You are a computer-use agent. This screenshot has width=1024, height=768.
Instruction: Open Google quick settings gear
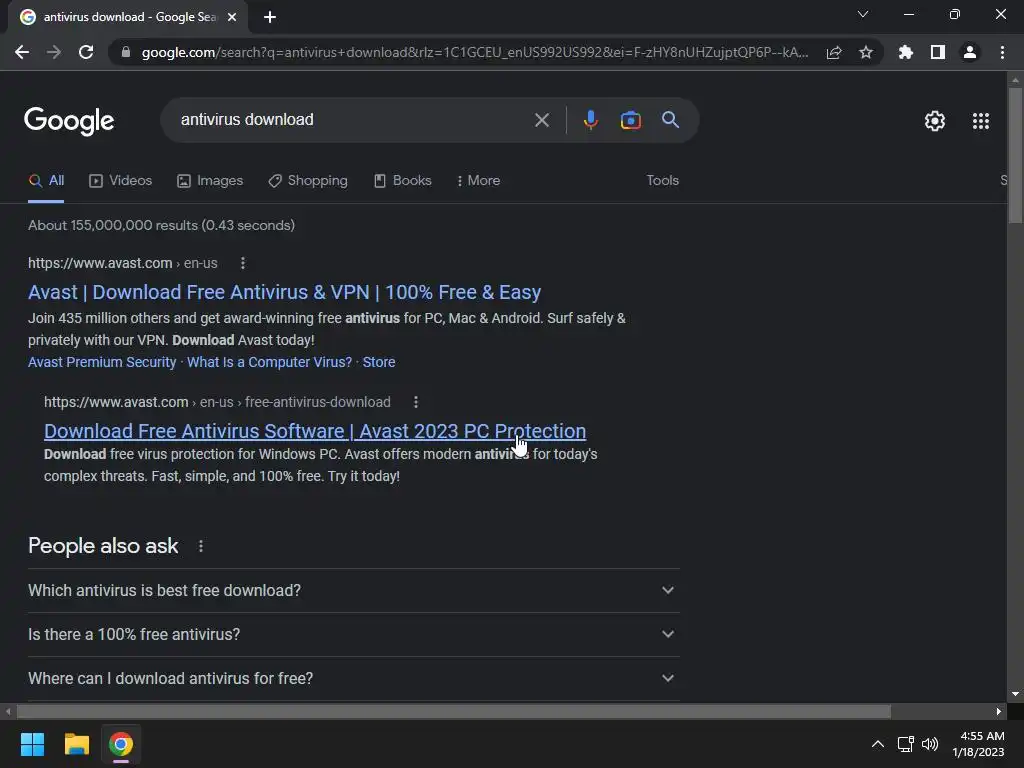935,121
